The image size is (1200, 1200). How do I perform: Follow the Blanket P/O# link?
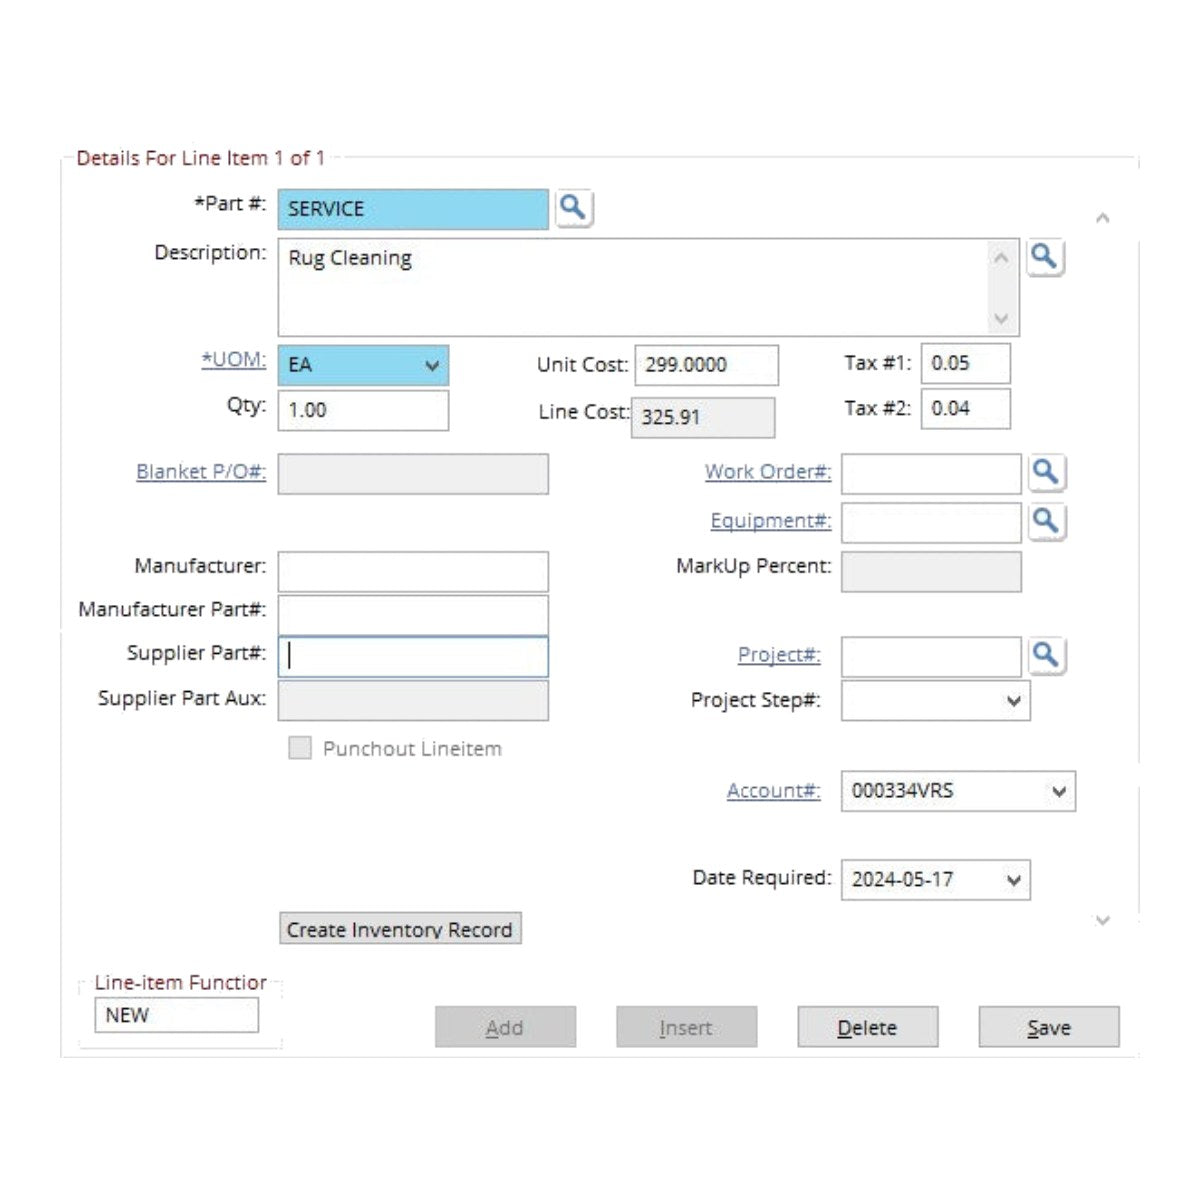tap(201, 472)
